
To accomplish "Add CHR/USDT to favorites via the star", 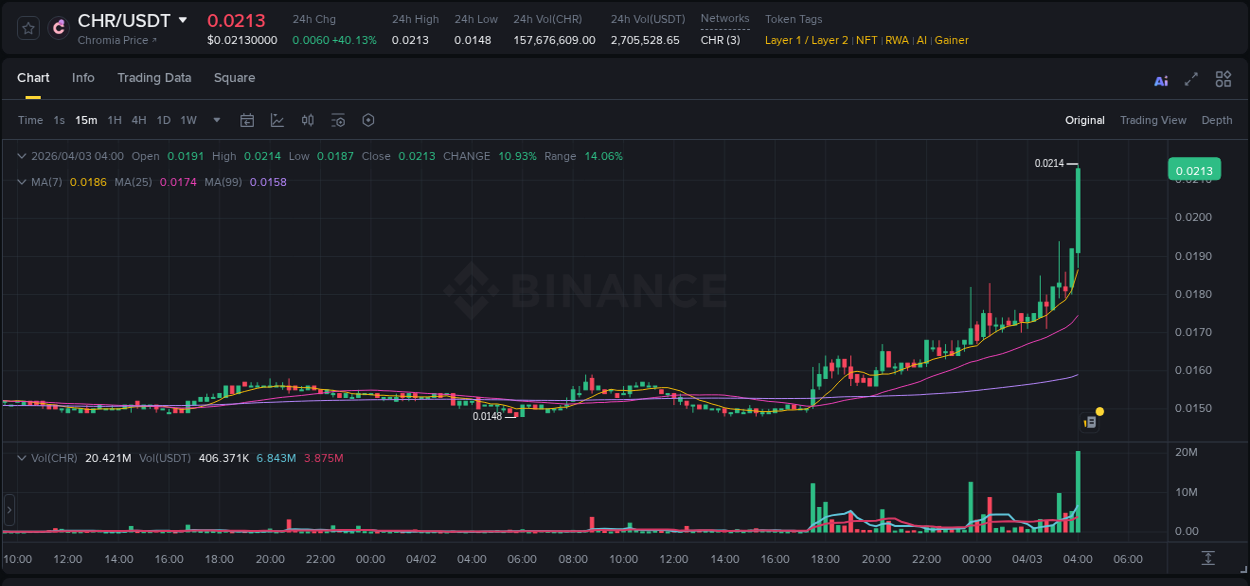I will tap(27, 27).
